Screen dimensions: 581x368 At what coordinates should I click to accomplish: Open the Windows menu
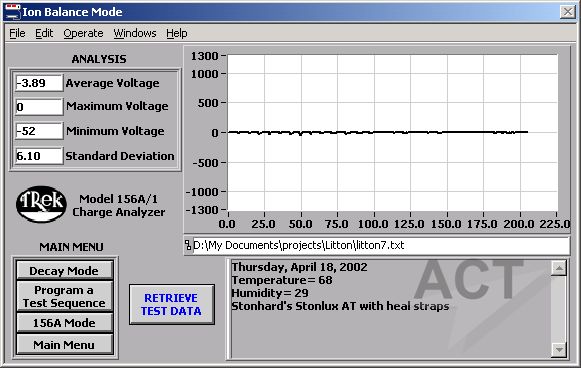[x=135, y=33]
